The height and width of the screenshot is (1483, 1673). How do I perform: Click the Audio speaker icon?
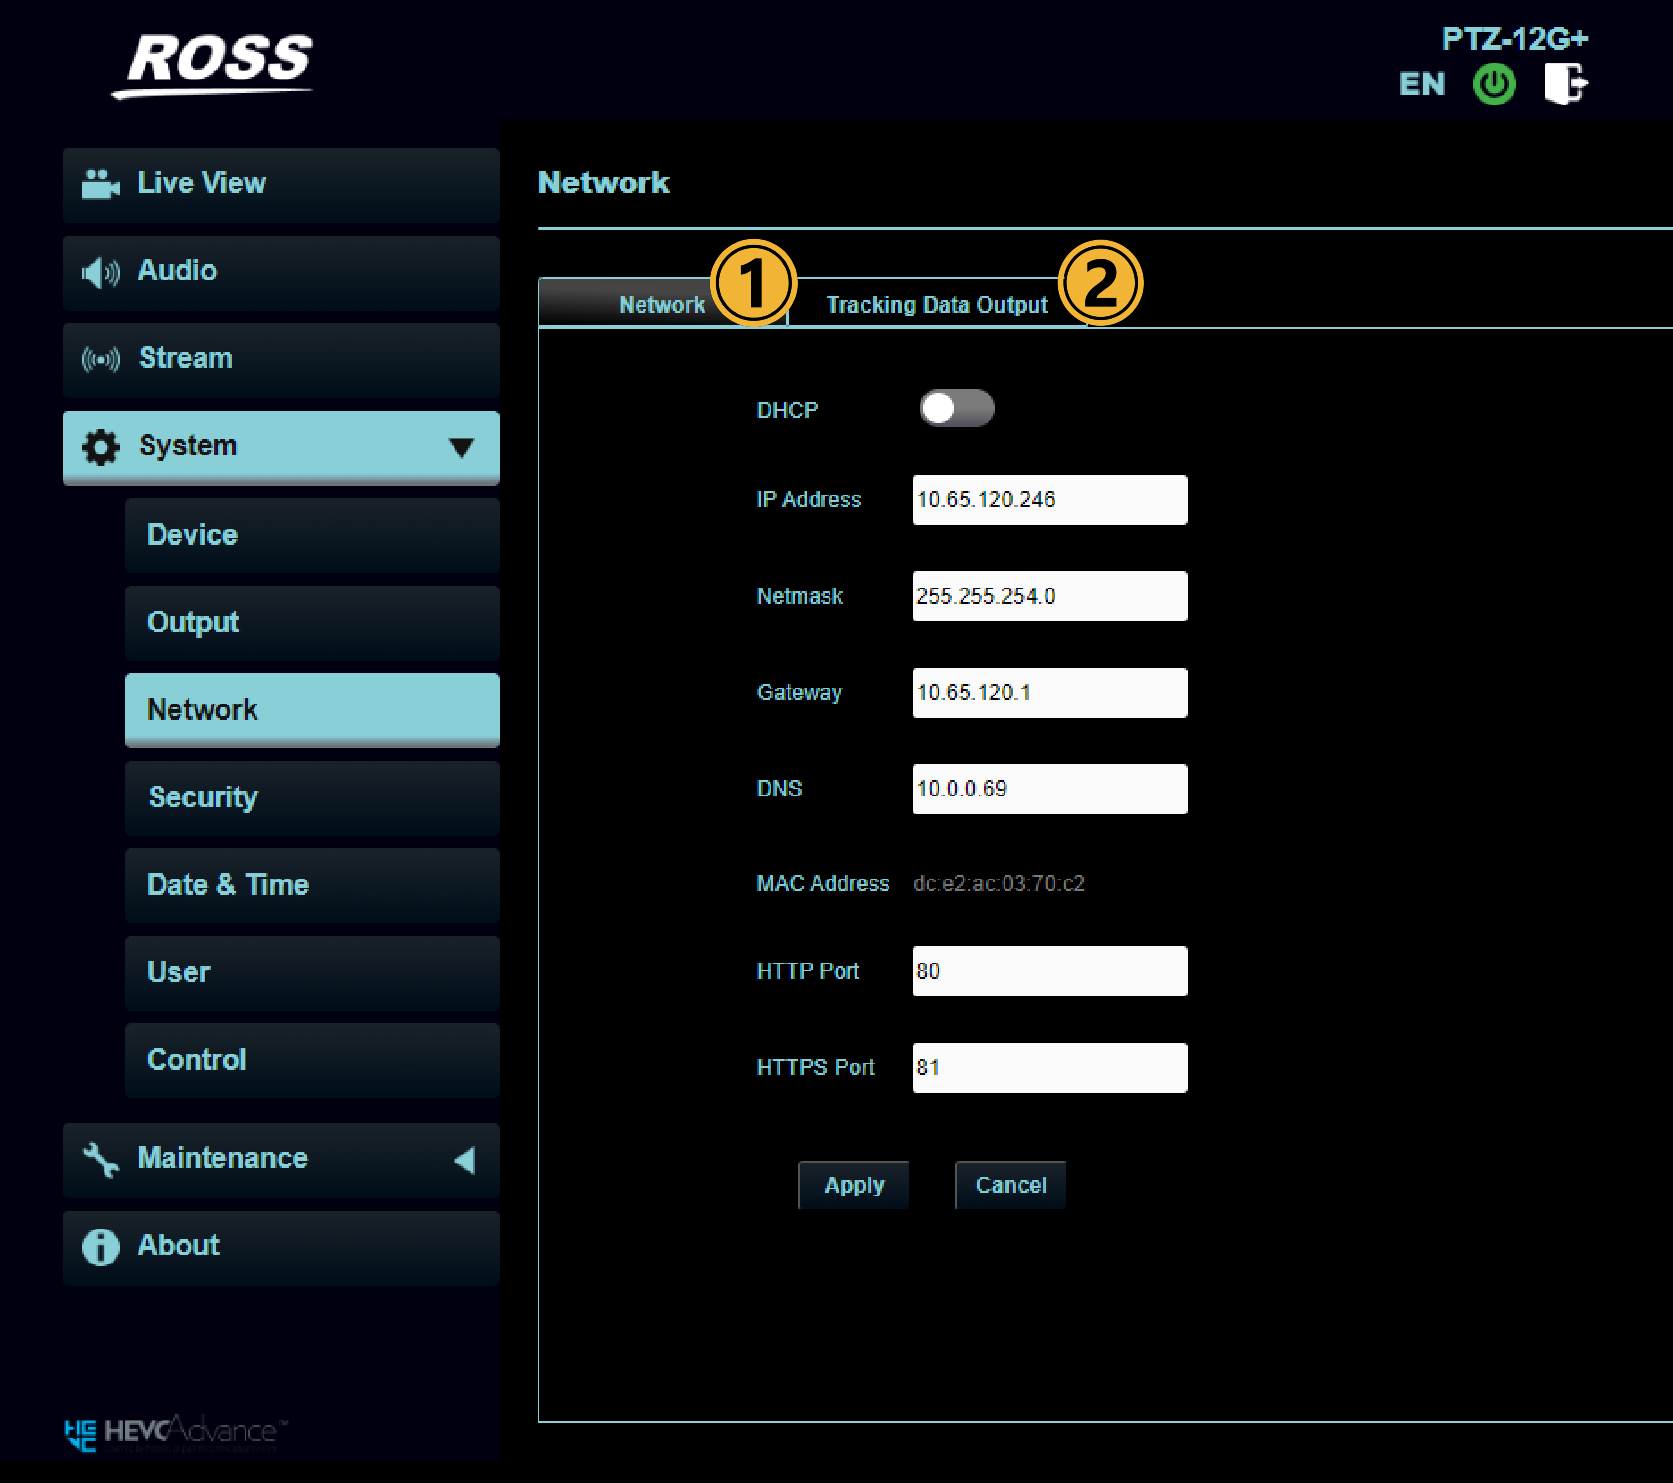pos(100,272)
